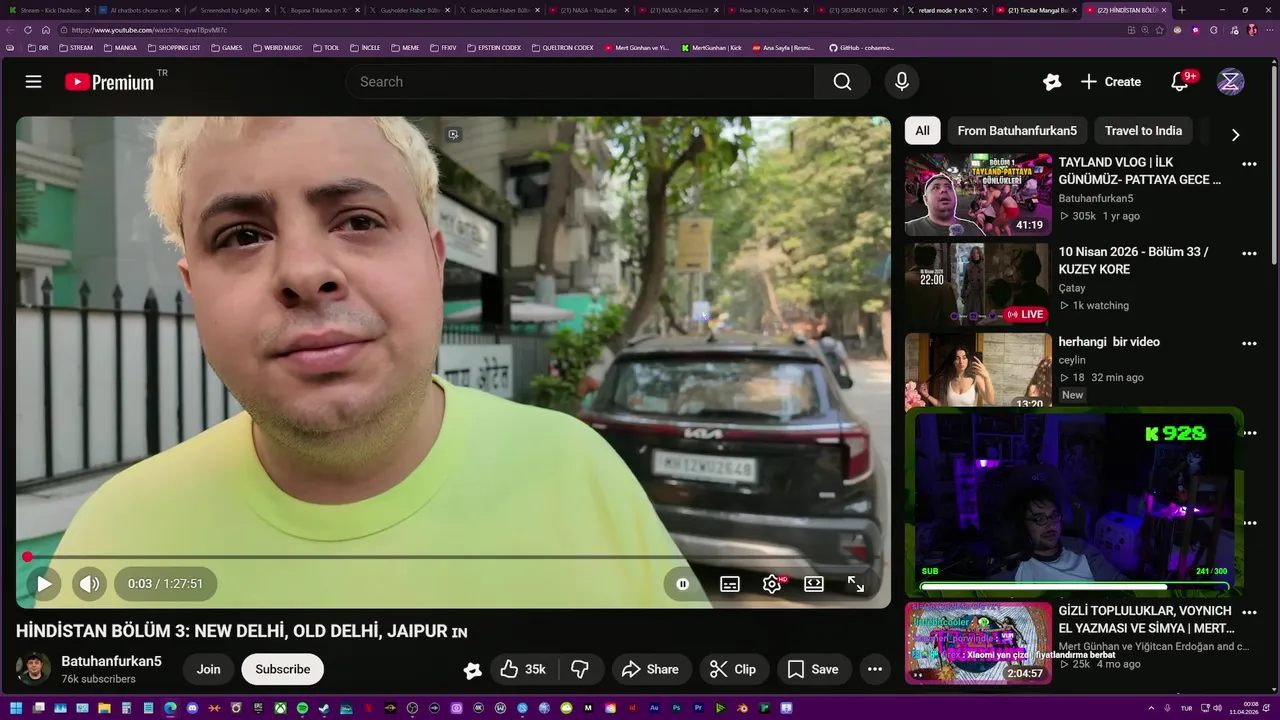
Task: Open the player settings gear
Action: click(772, 584)
